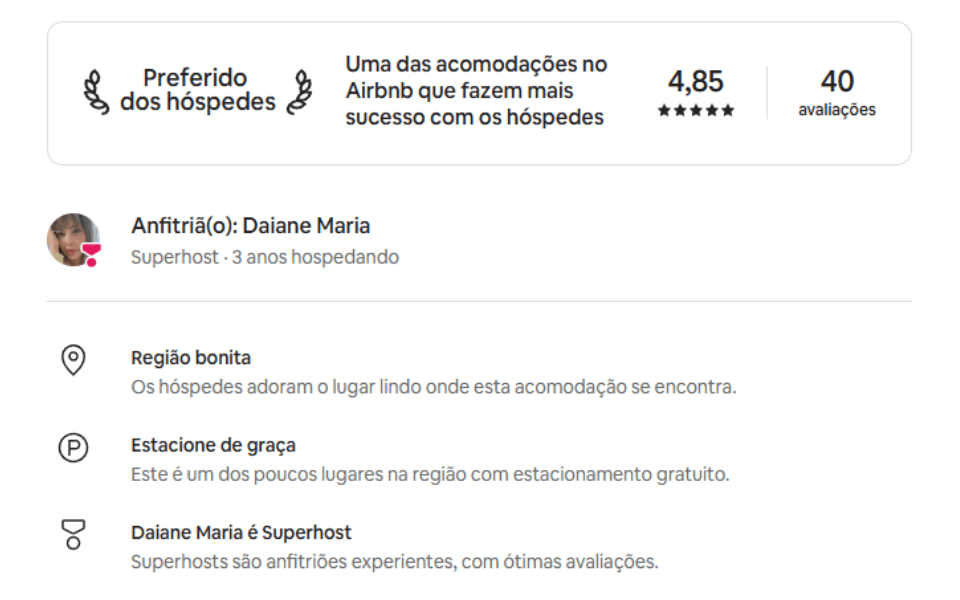Open Daiane Maria's host profile photo
The image size is (960, 600).
click(x=72, y=239)
